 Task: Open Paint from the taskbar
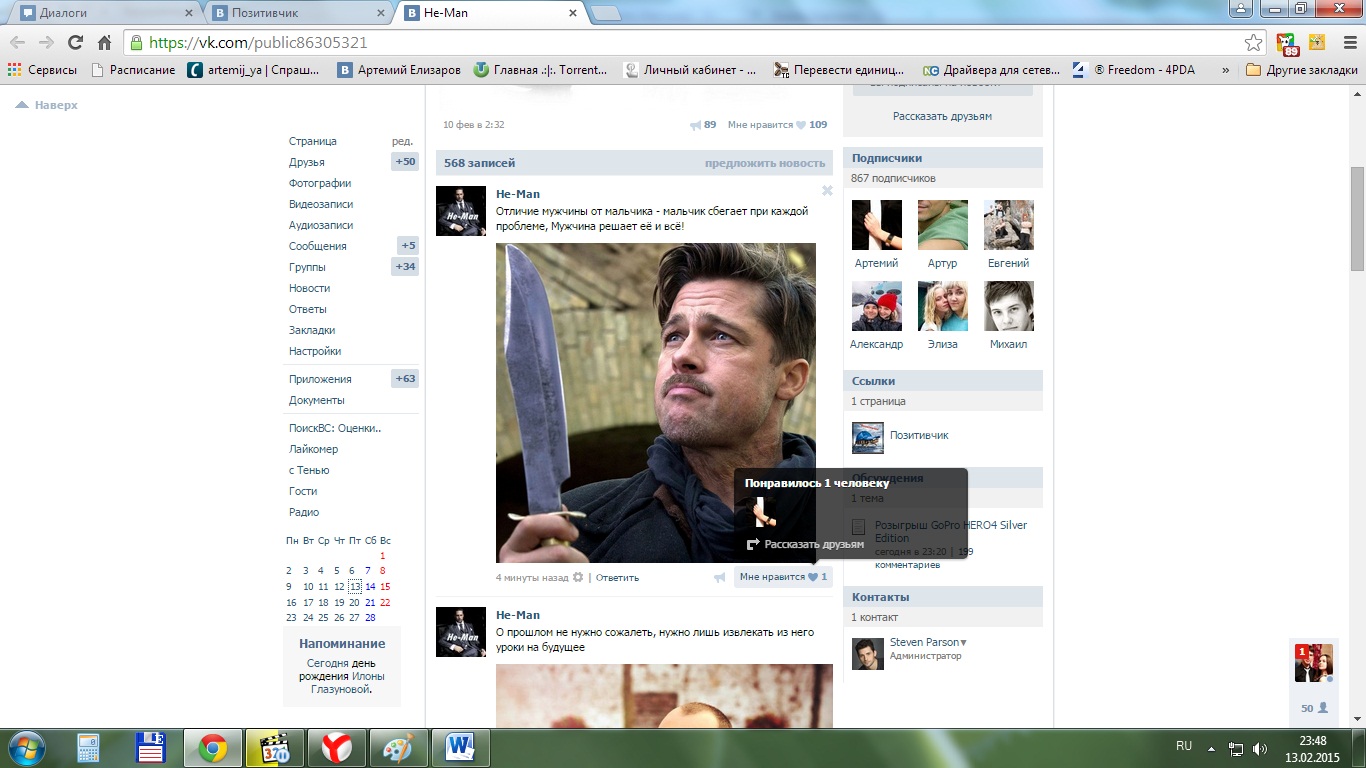tap(398, 748)
